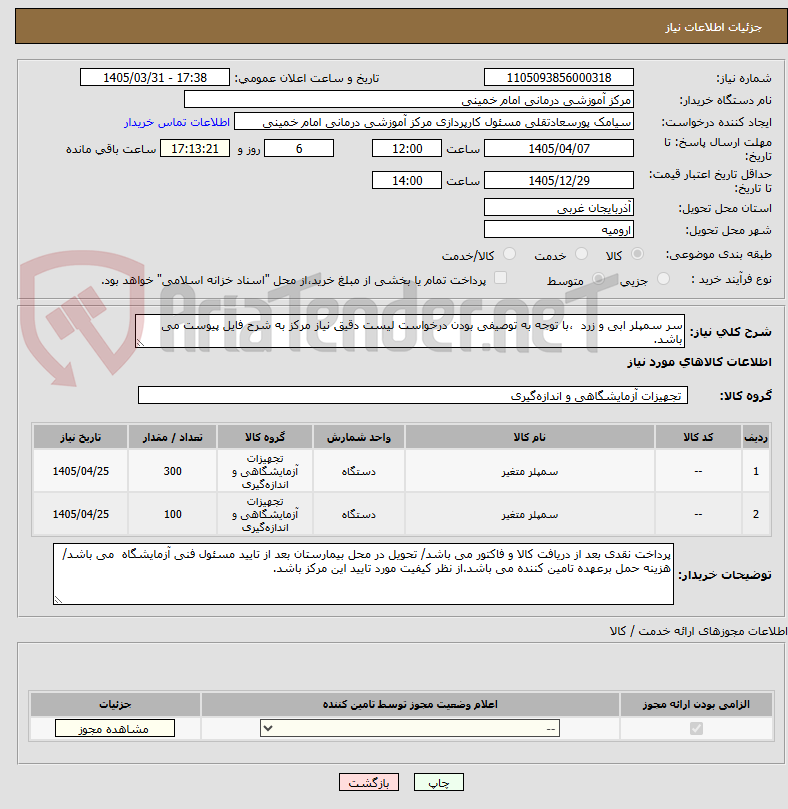
Task: Click the response deadline date 1405/04/07
Action: (559, 149)
